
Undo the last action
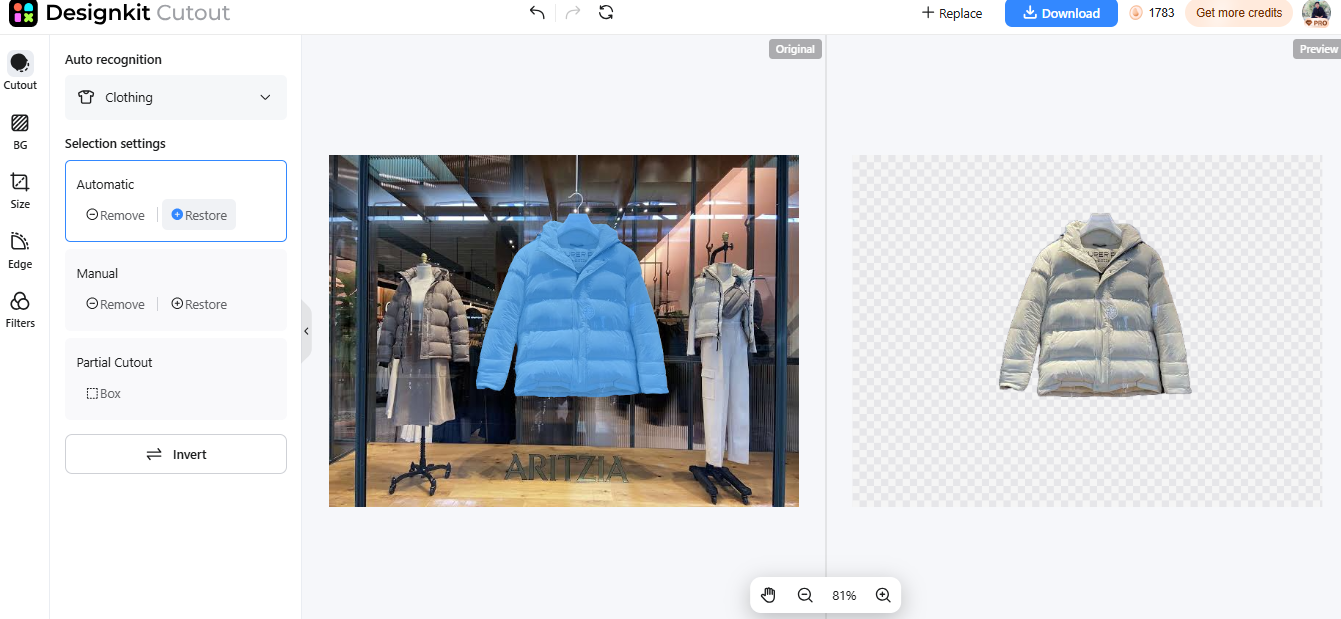pos(538,13)
